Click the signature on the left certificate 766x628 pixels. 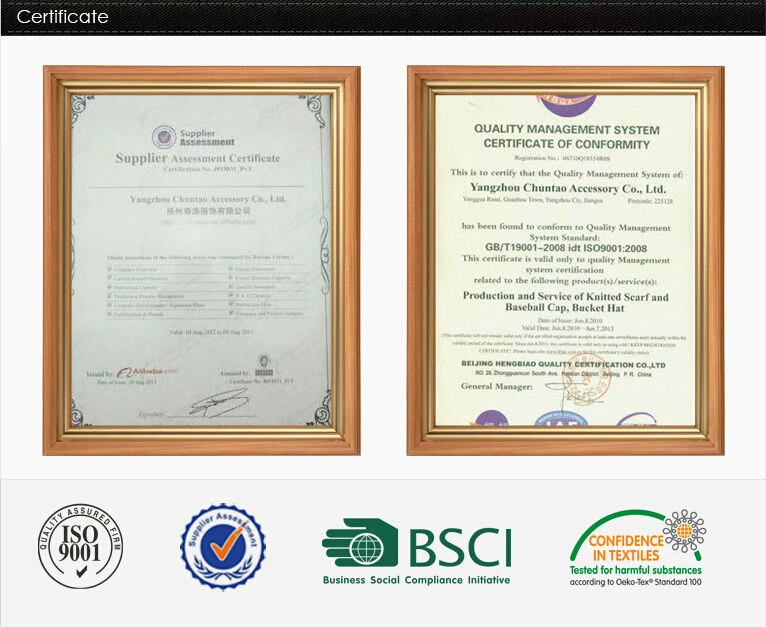tap(220, 403)
